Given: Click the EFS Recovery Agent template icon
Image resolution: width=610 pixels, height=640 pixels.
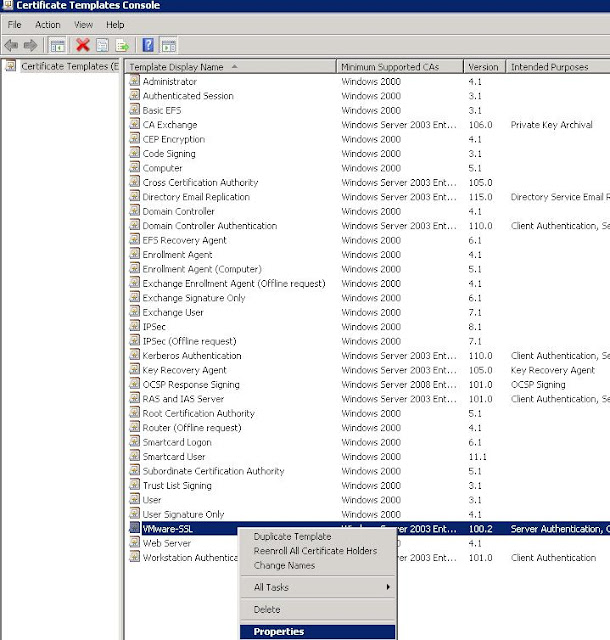Looking at the screenshot, I should 134,239.
